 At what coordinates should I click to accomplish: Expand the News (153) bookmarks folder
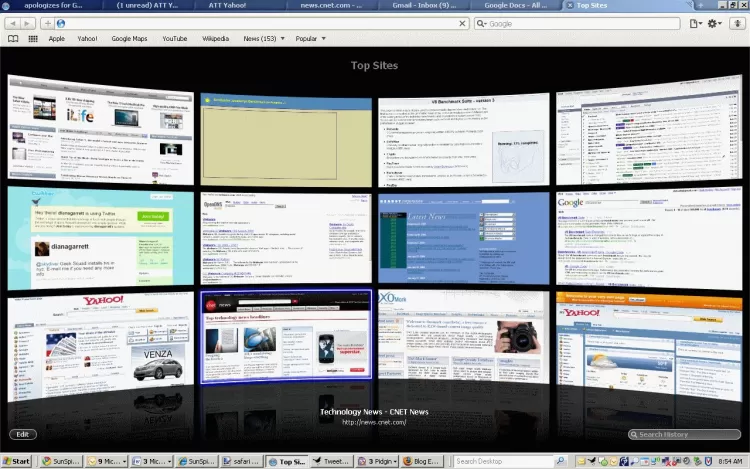click(264, 39)
